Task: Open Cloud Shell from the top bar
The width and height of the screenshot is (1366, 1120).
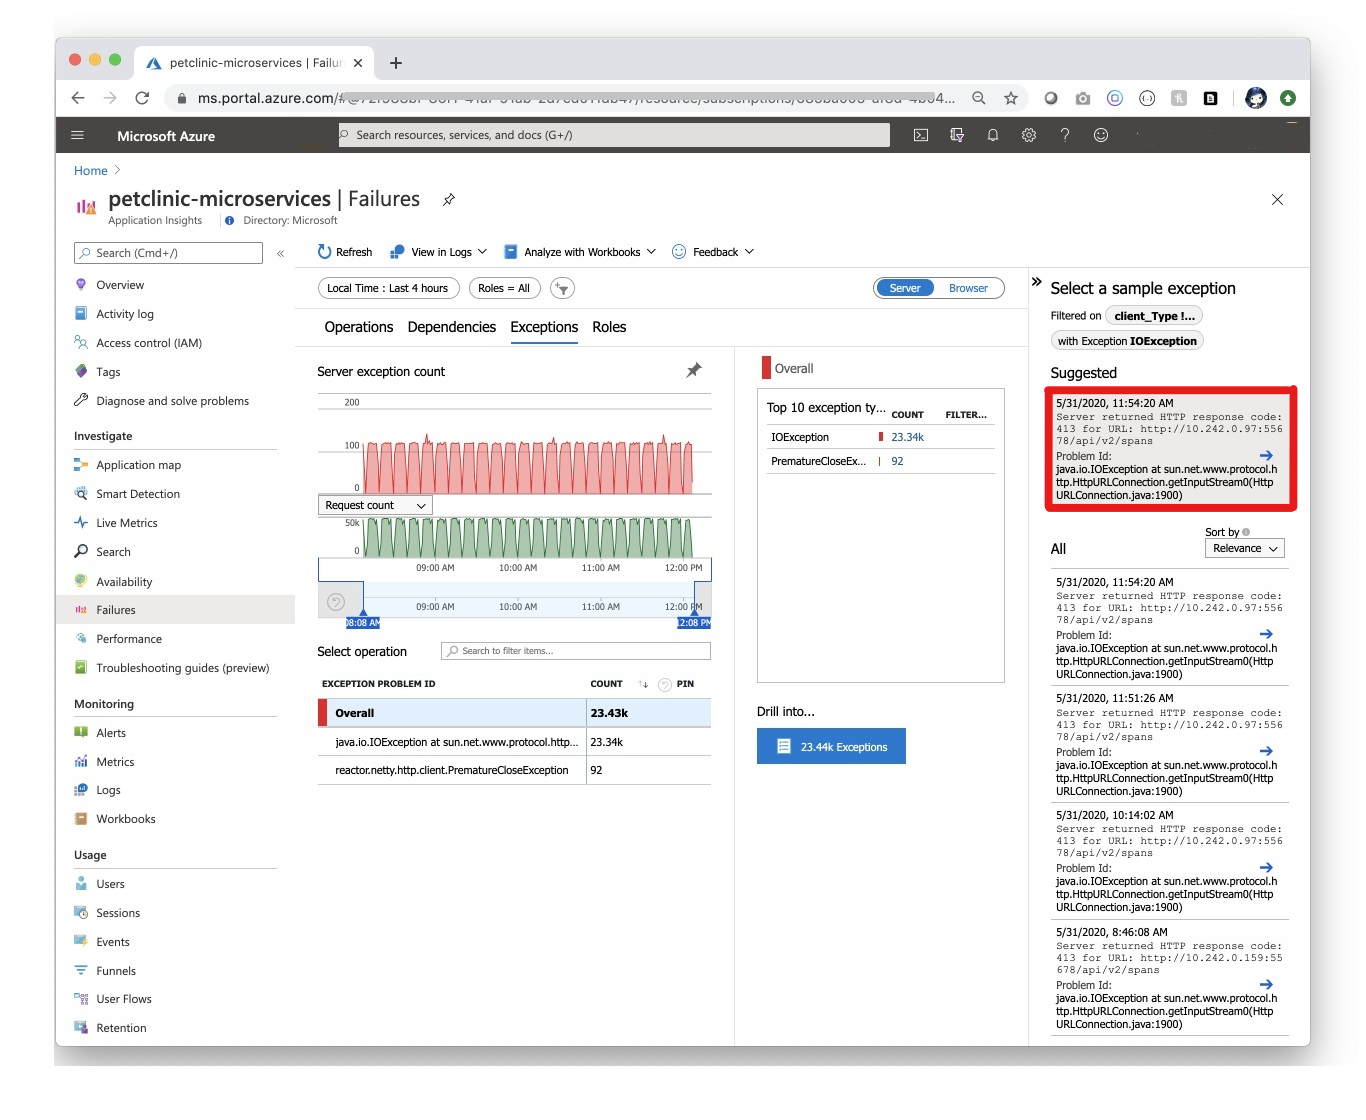Action: 921,135
